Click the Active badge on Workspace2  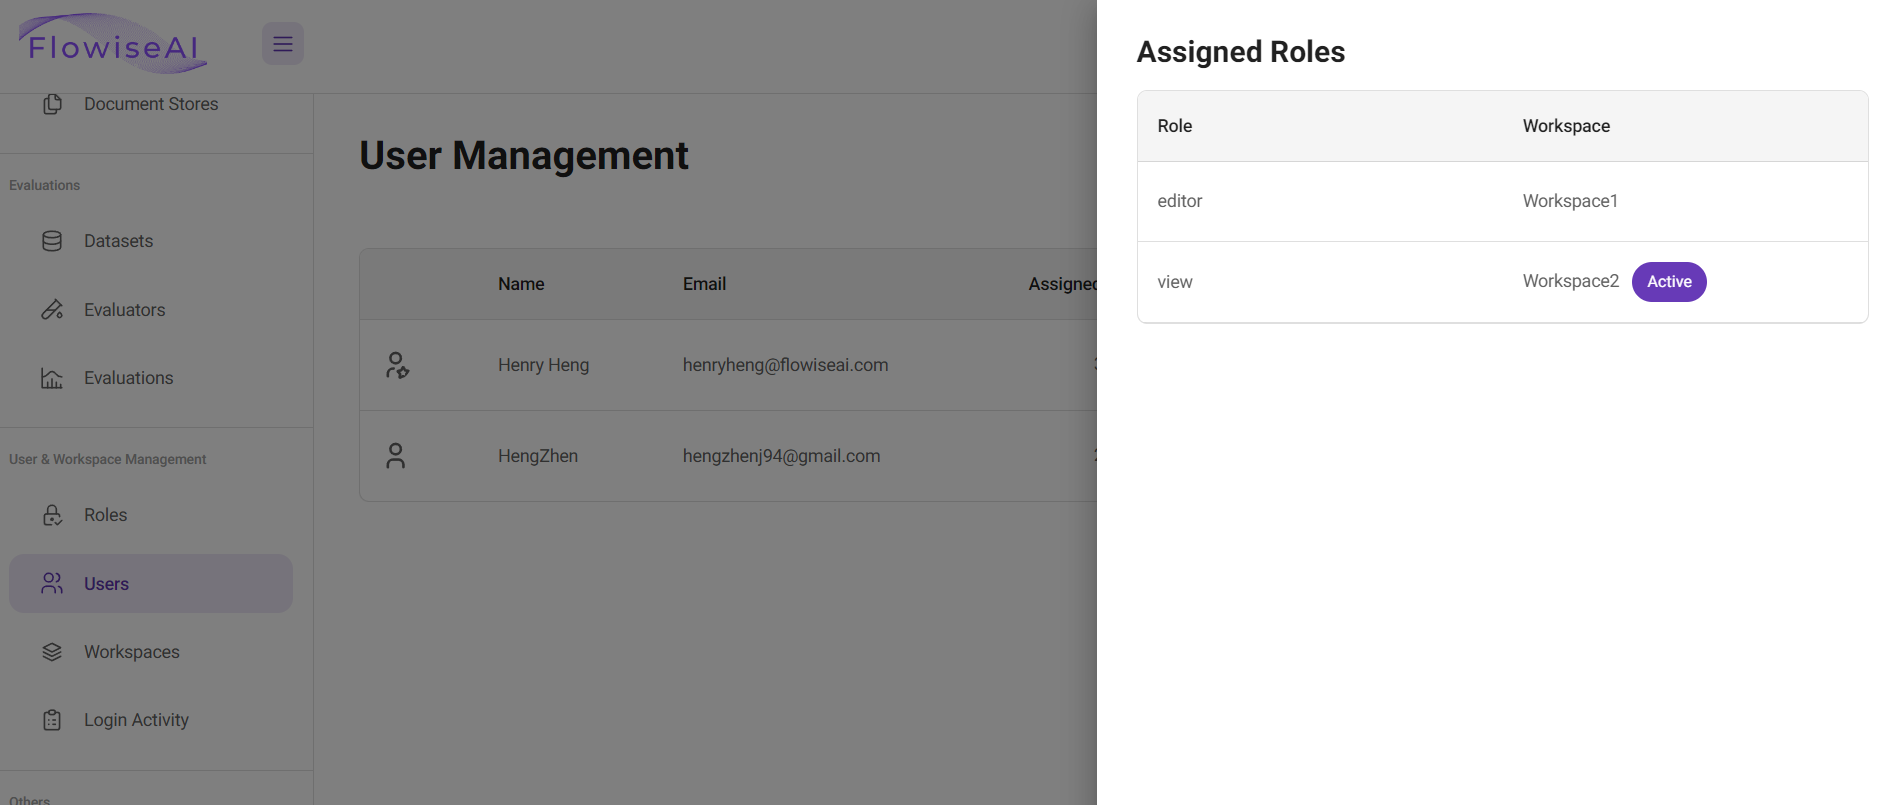pos(1668,282)
